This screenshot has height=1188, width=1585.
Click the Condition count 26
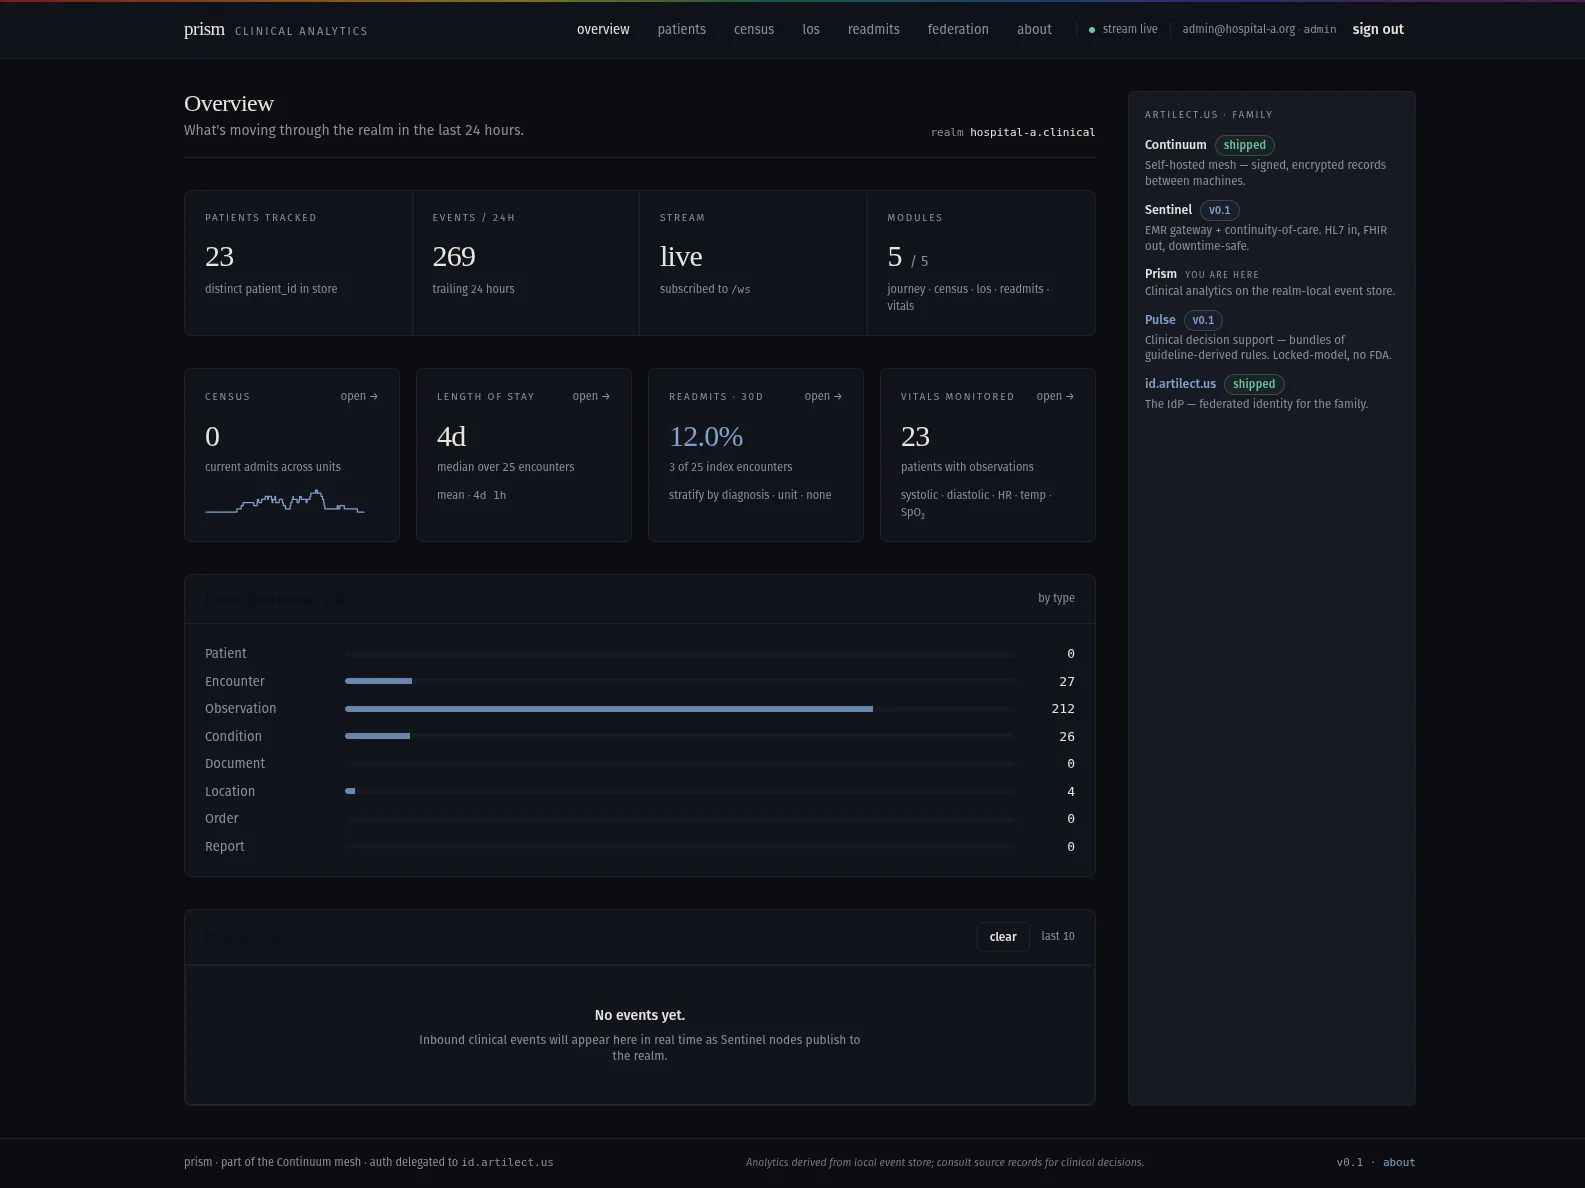(1067, 736)
